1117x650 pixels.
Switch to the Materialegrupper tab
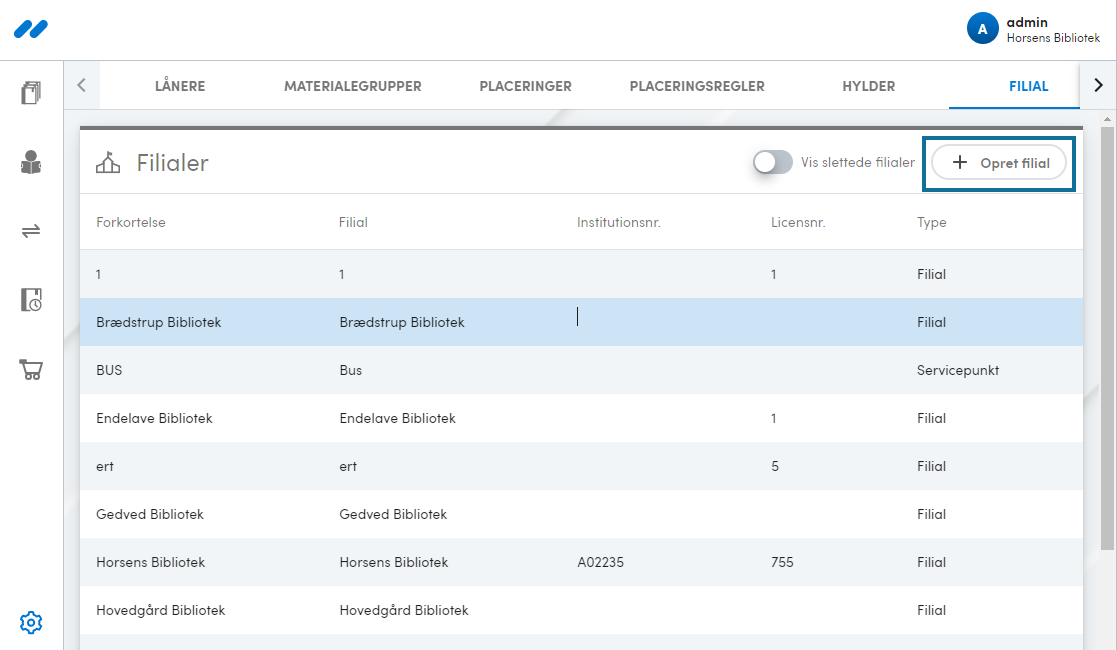tap(352, 86)
